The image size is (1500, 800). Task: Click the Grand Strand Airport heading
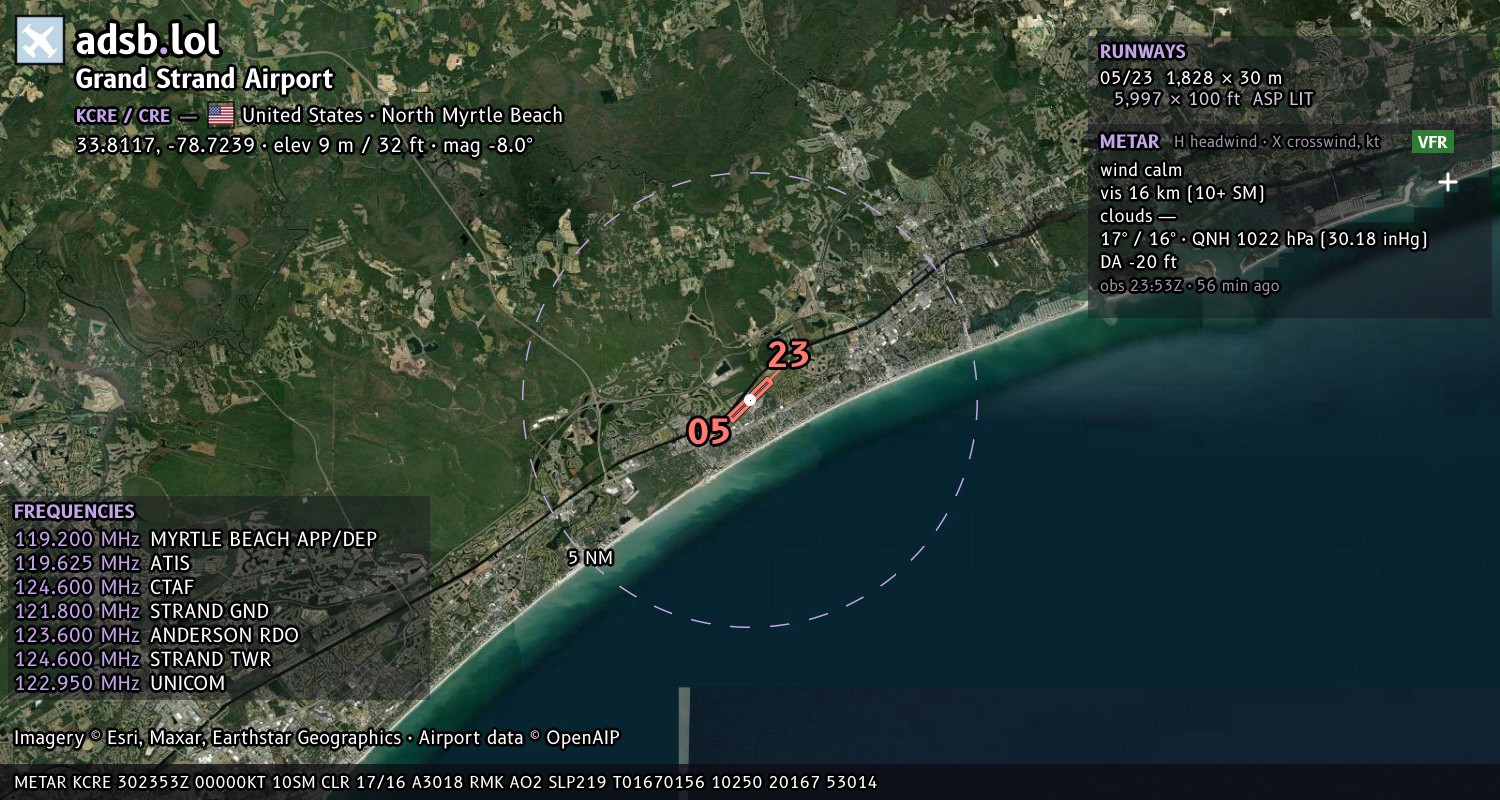click(x=204, y=79)
